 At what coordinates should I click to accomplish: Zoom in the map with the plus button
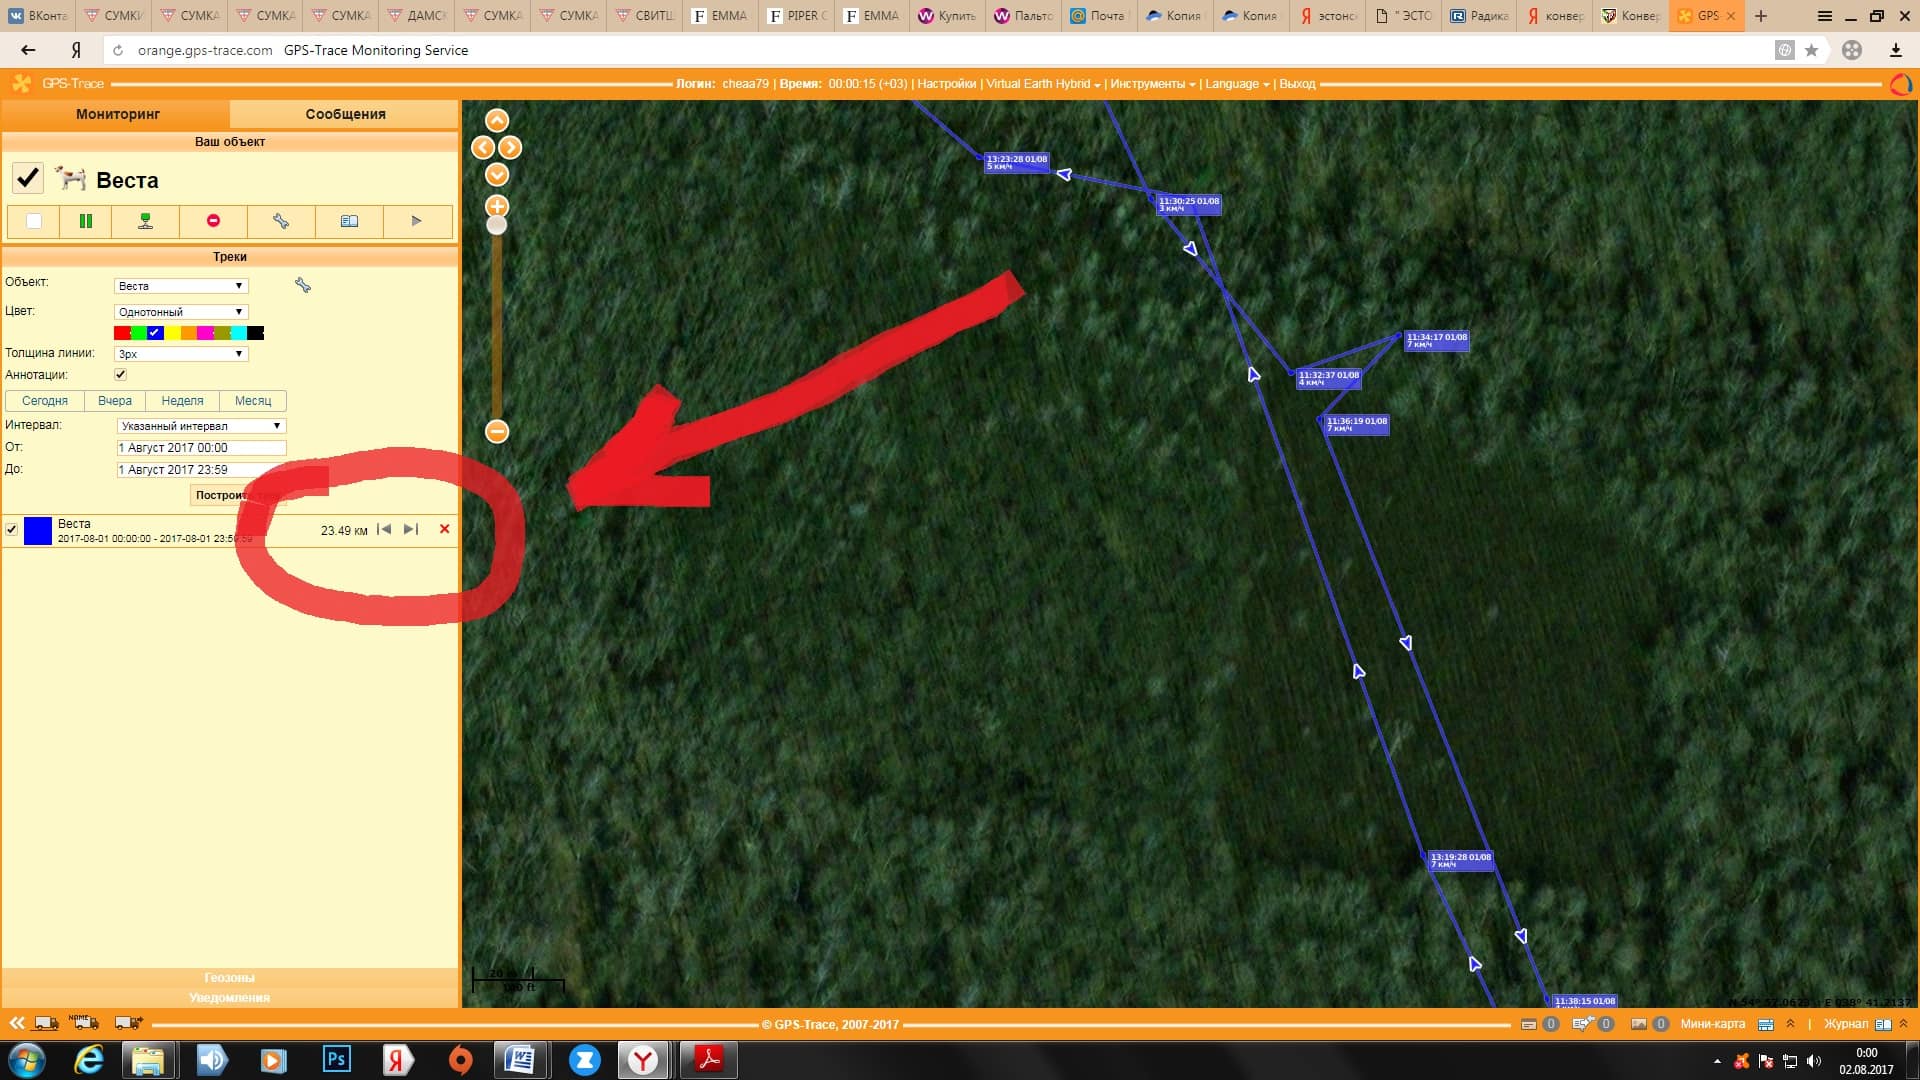[497, 206]
